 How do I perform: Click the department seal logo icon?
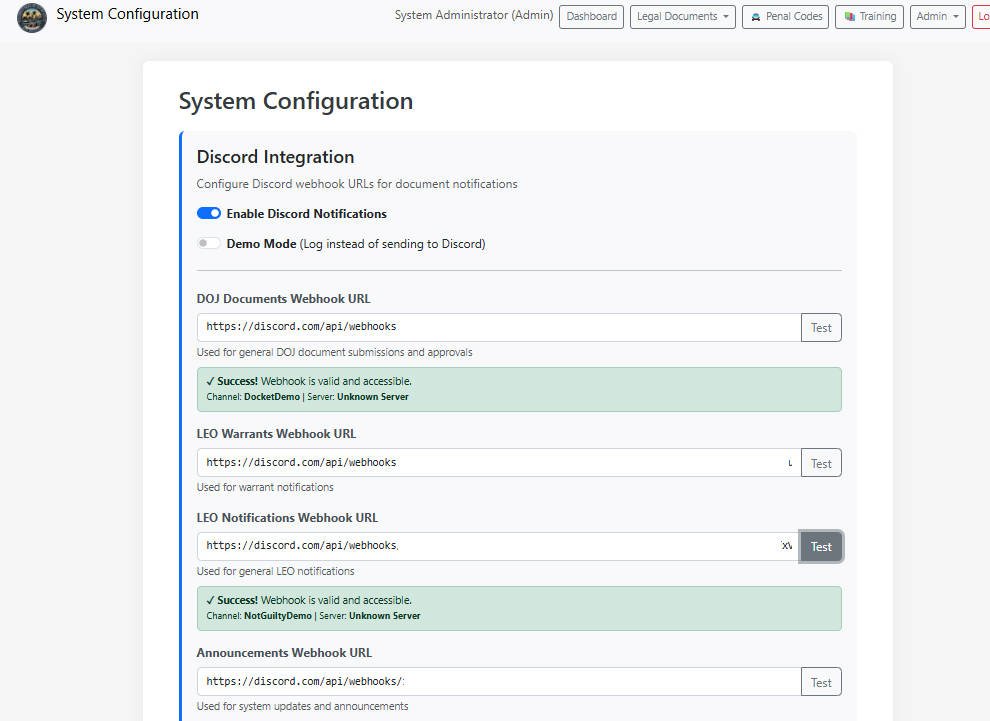[31, 18]
